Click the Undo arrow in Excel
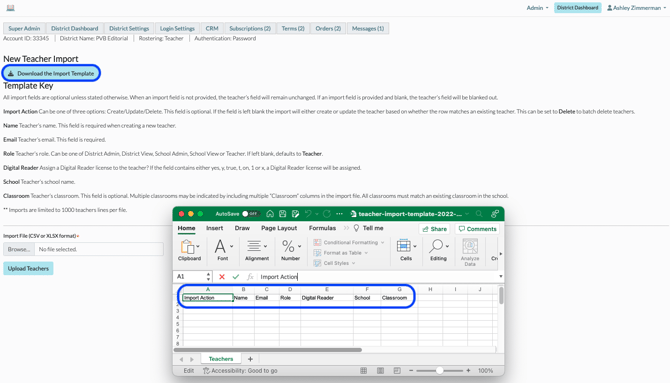This screenshot has height=383, width=670. click(308, 214)
